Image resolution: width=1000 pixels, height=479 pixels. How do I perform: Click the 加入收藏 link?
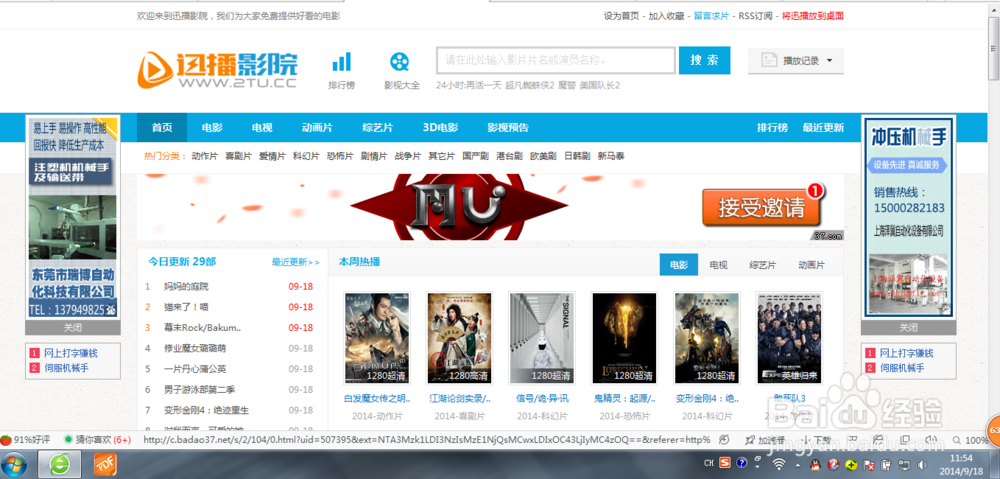click(x=666, y=16)
